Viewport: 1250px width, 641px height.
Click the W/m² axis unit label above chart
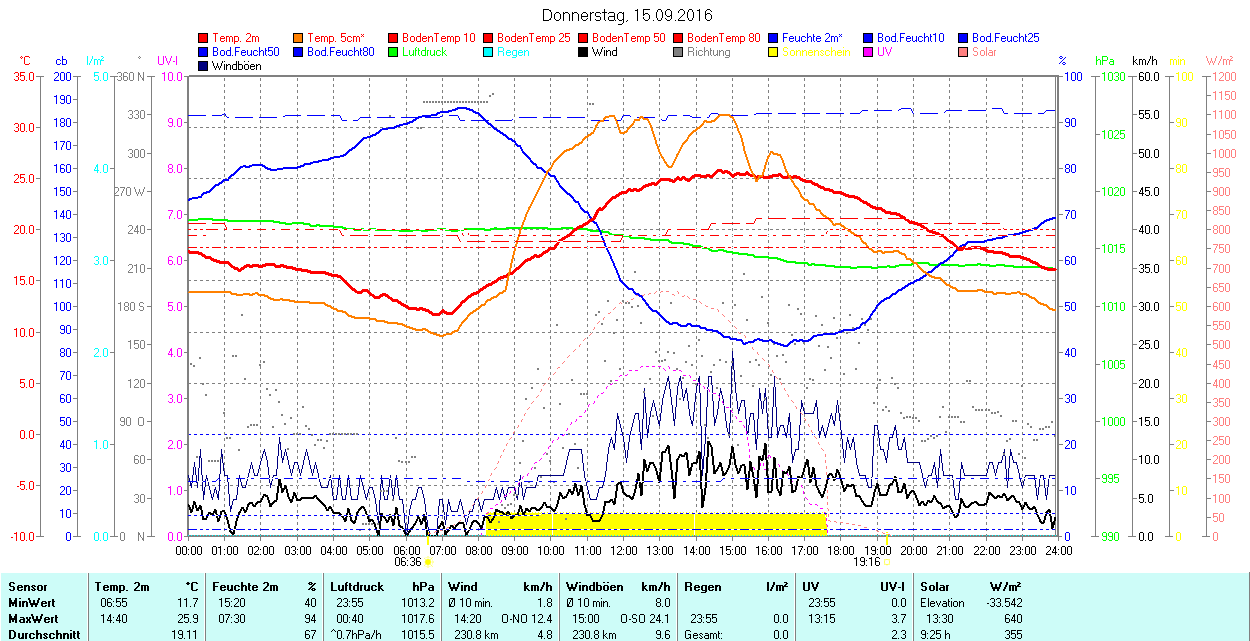(x=1219, y=61)
